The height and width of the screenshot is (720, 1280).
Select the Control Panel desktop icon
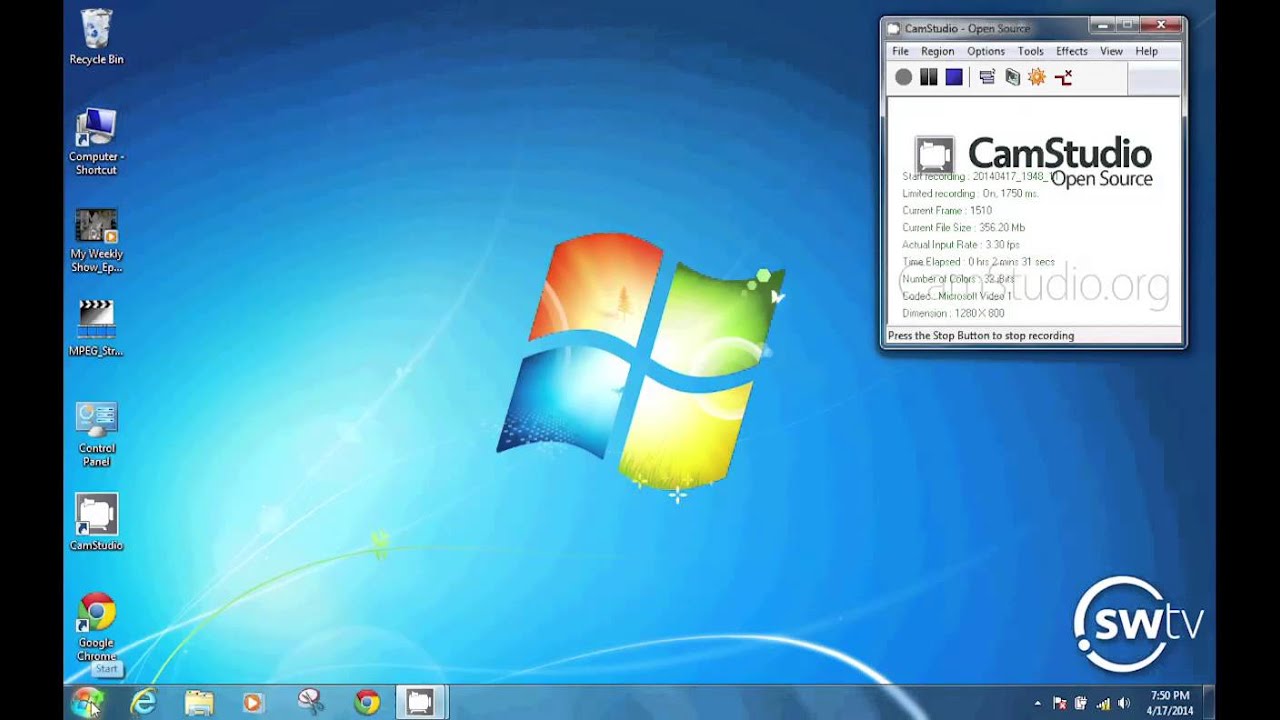click(x=96, y=435)
